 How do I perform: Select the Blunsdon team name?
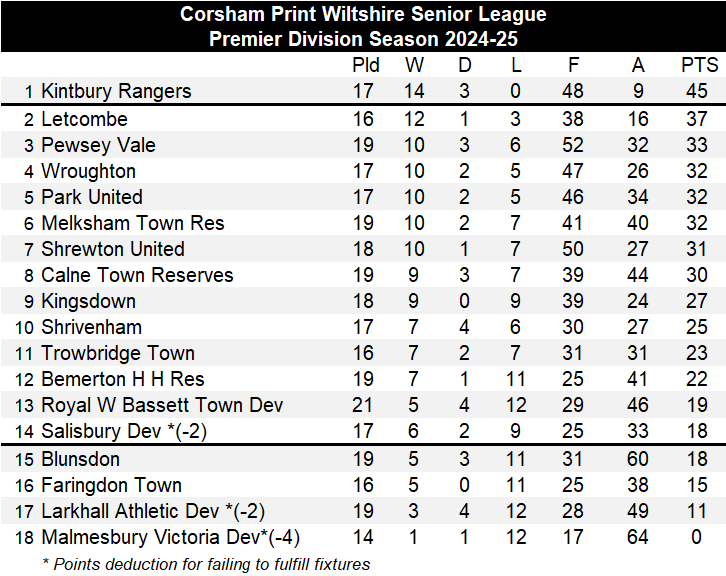click(80, 459)
